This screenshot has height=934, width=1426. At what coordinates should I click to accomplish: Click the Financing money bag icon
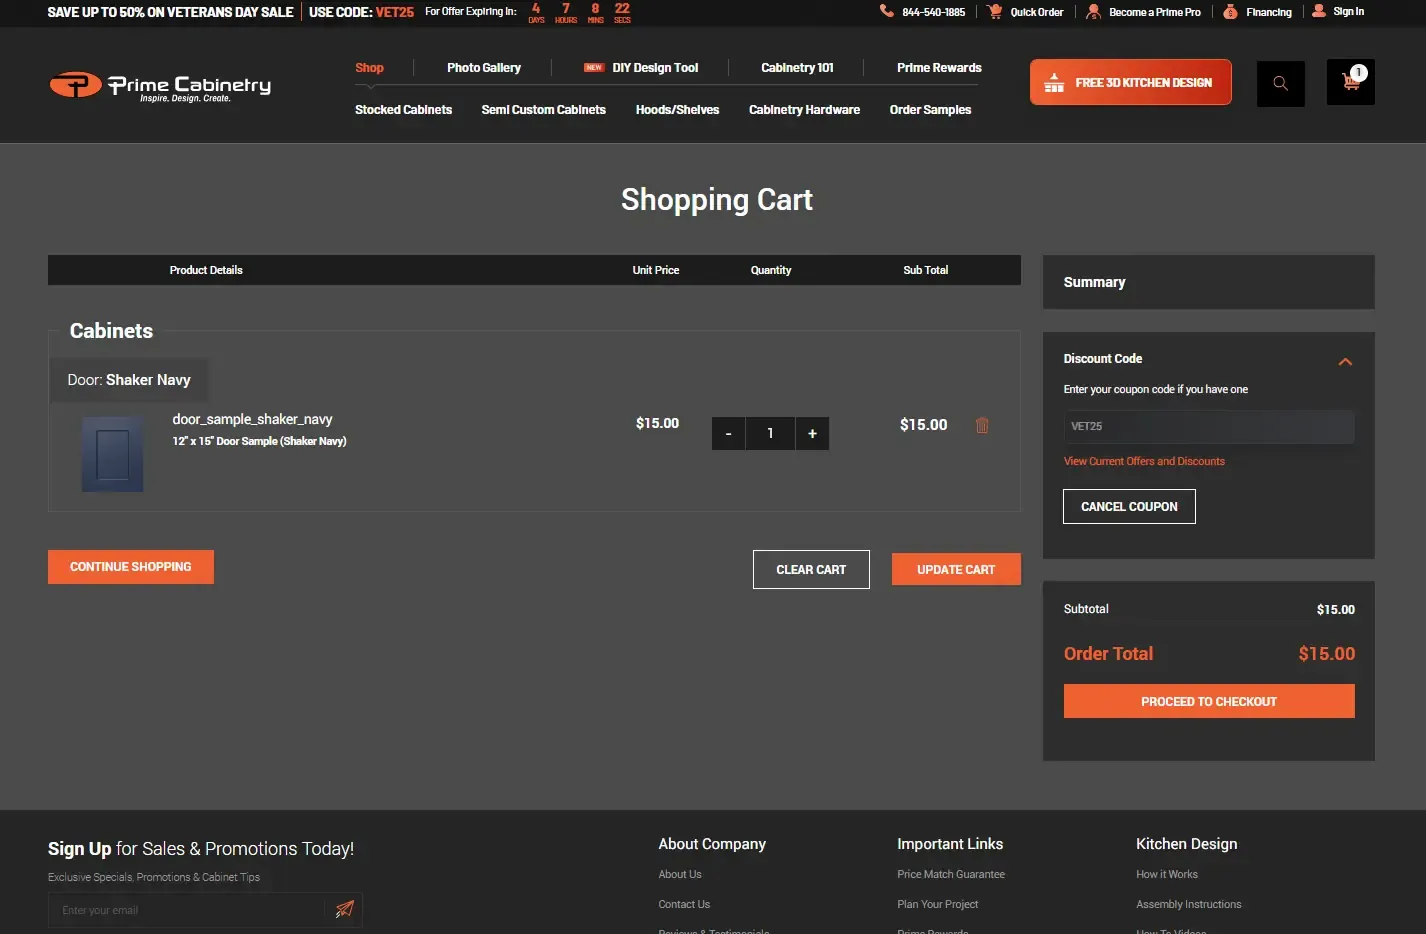coord(1230,11)
